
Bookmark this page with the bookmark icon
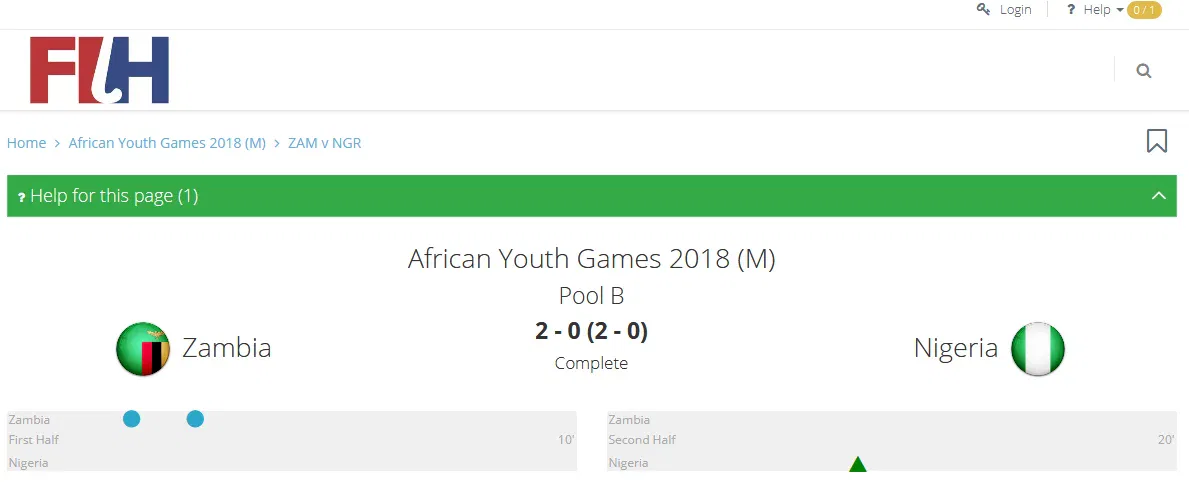(1157, 141)
